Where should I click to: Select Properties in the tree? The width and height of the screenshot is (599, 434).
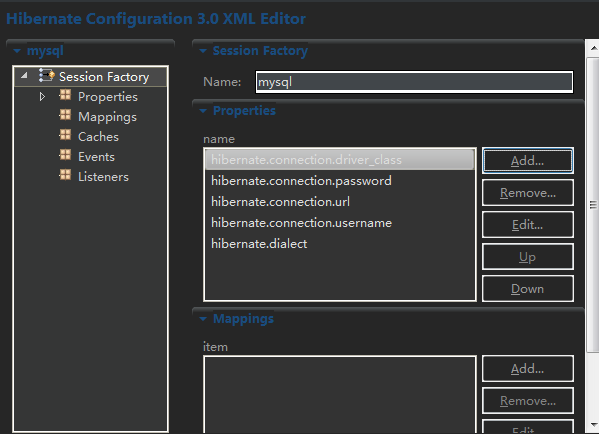pyautogui.click(x=108, y=97)
